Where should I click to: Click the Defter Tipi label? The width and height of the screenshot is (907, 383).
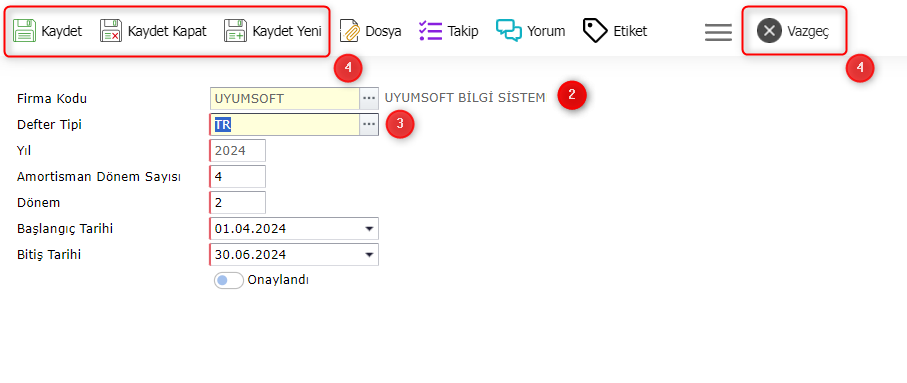pyautogui.click(x=50, y=124)
